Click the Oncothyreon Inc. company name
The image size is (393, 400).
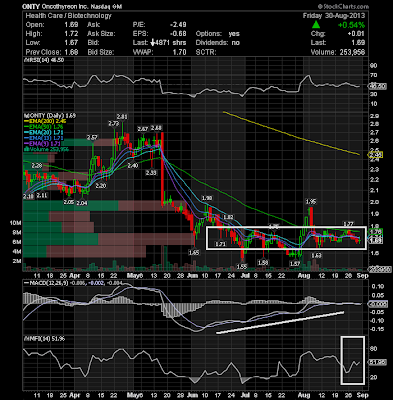click(x=64, y=6)
